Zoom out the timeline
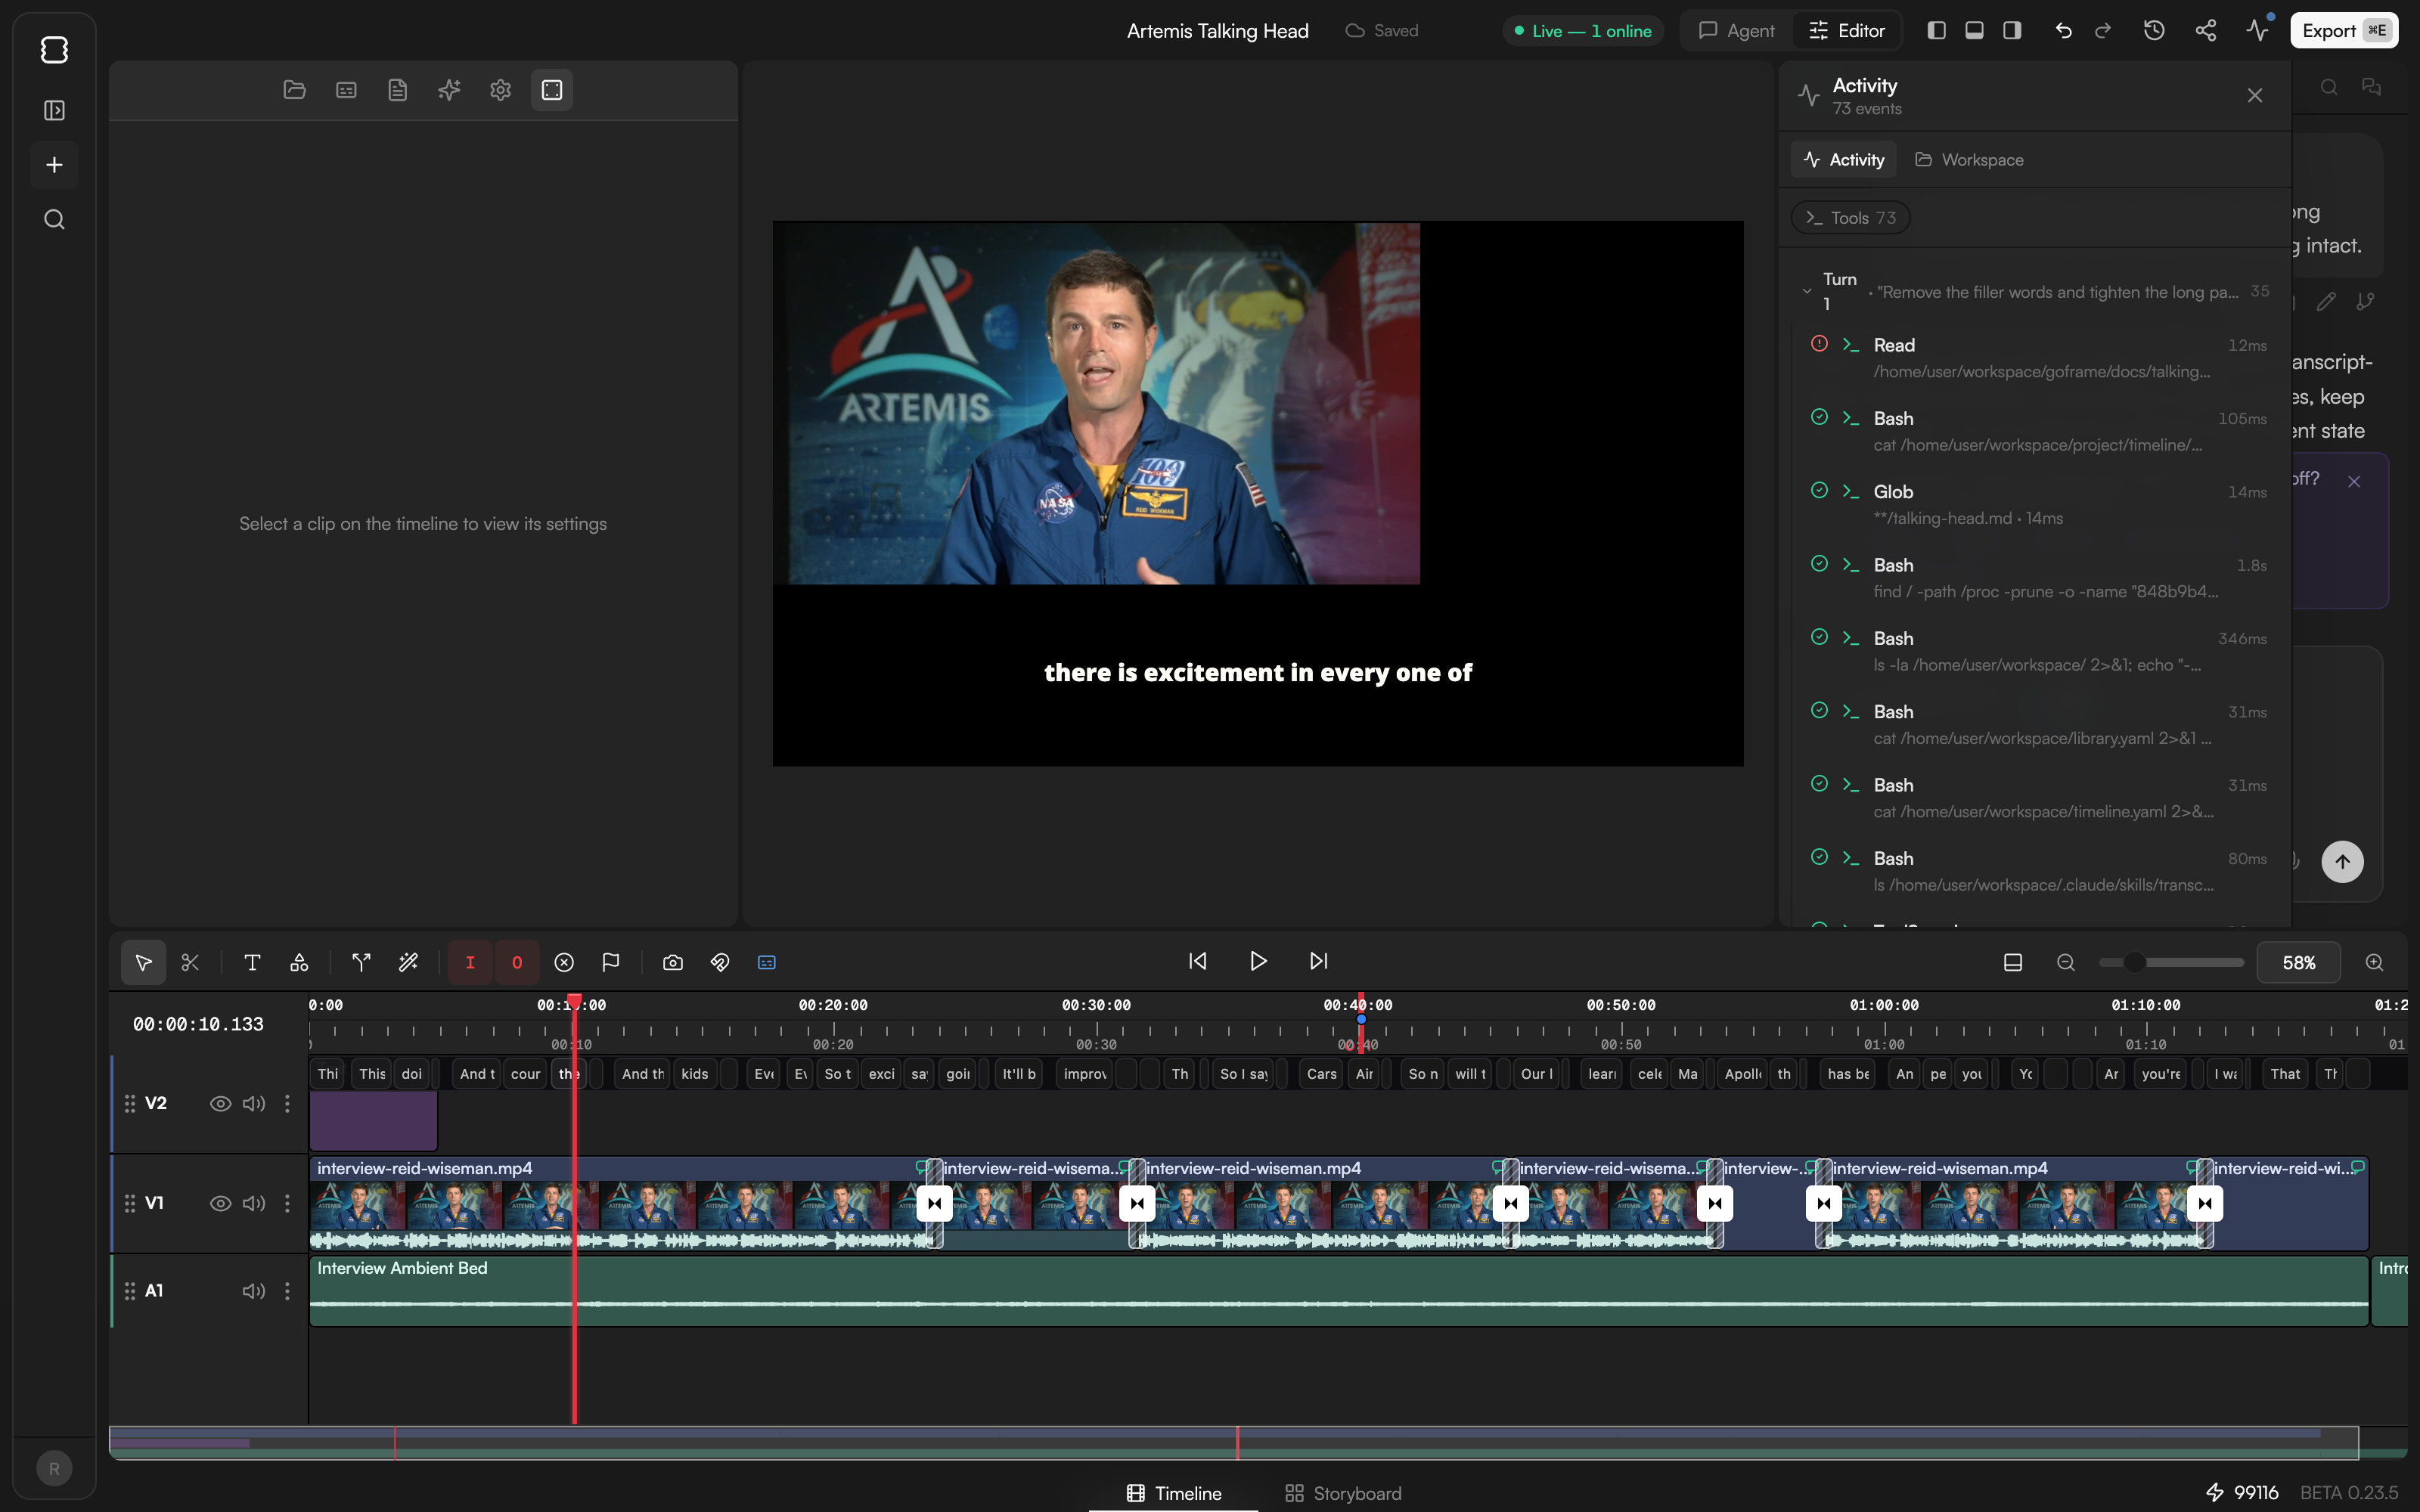Image resolution: width=2420 pixels, height=1512 pixels. click(2066, 962)
